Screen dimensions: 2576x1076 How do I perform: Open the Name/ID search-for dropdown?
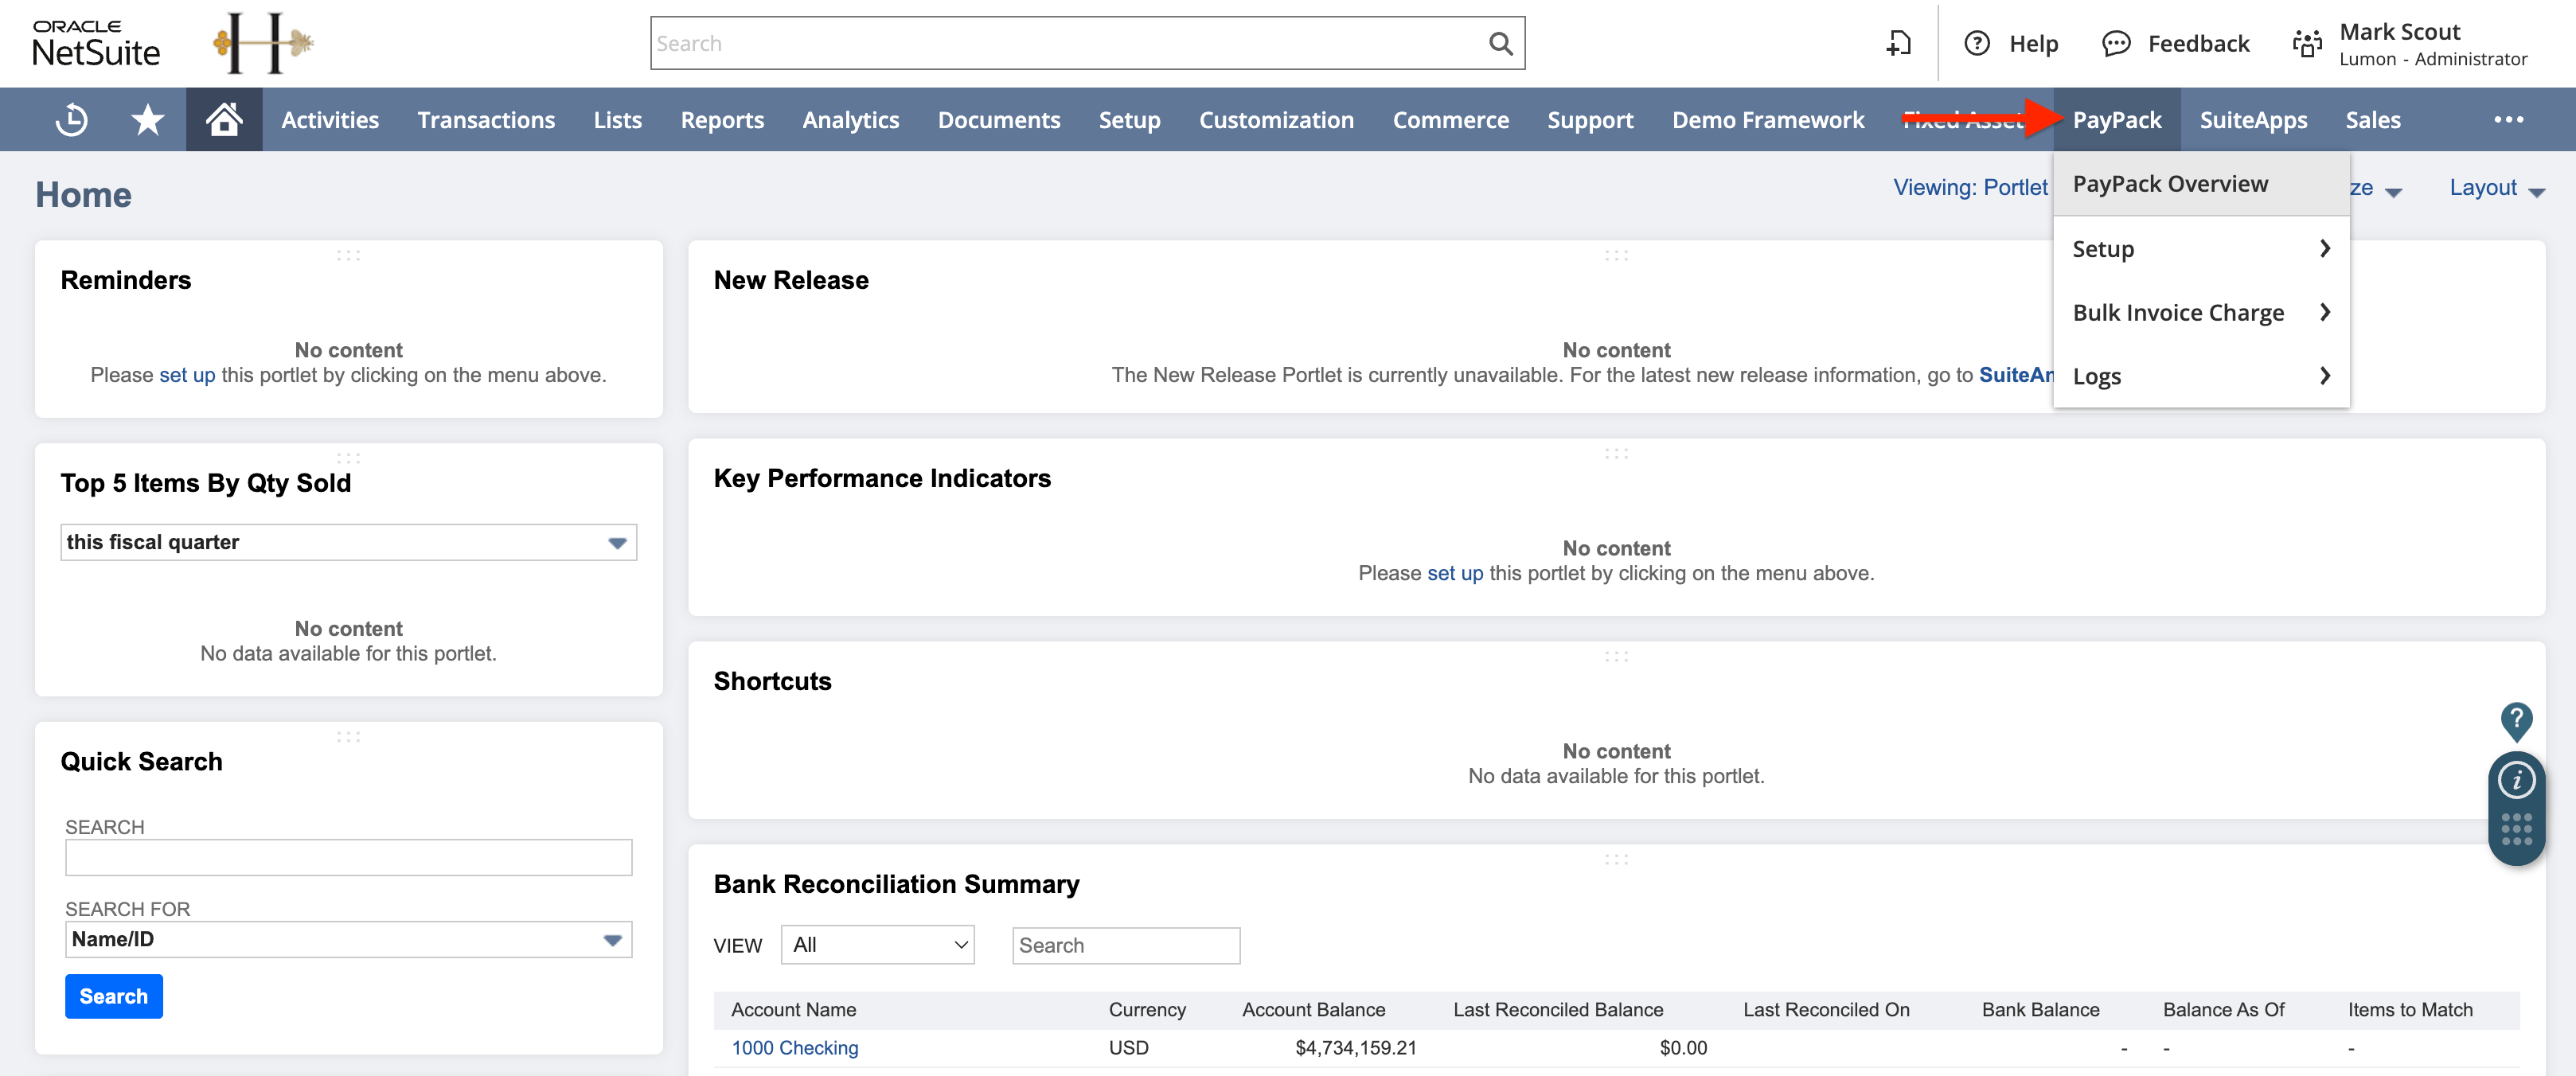click(x=614, y=939)
